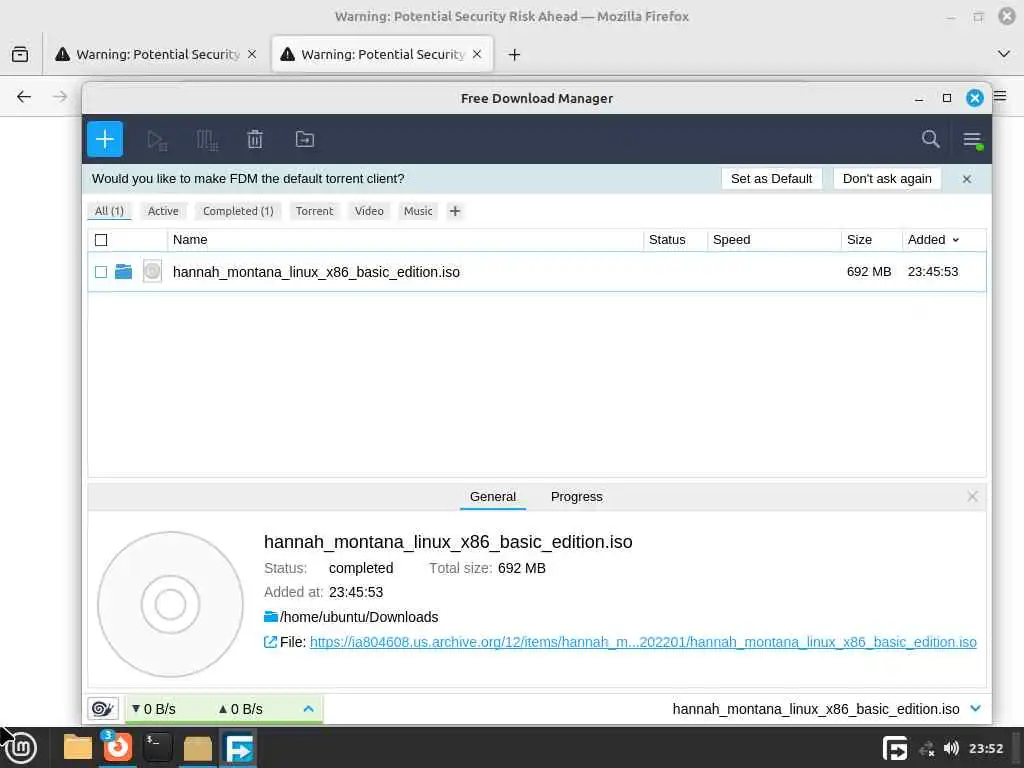Collapse details with bottom-right down chevron
Viewport: 1024px width, 768px height.
(x=976, y=709)
